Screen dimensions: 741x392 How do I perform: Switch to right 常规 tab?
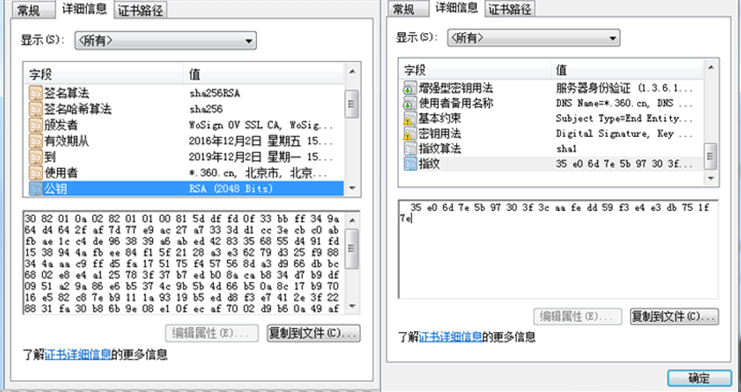pyautogui.click(x=404, y=9)
